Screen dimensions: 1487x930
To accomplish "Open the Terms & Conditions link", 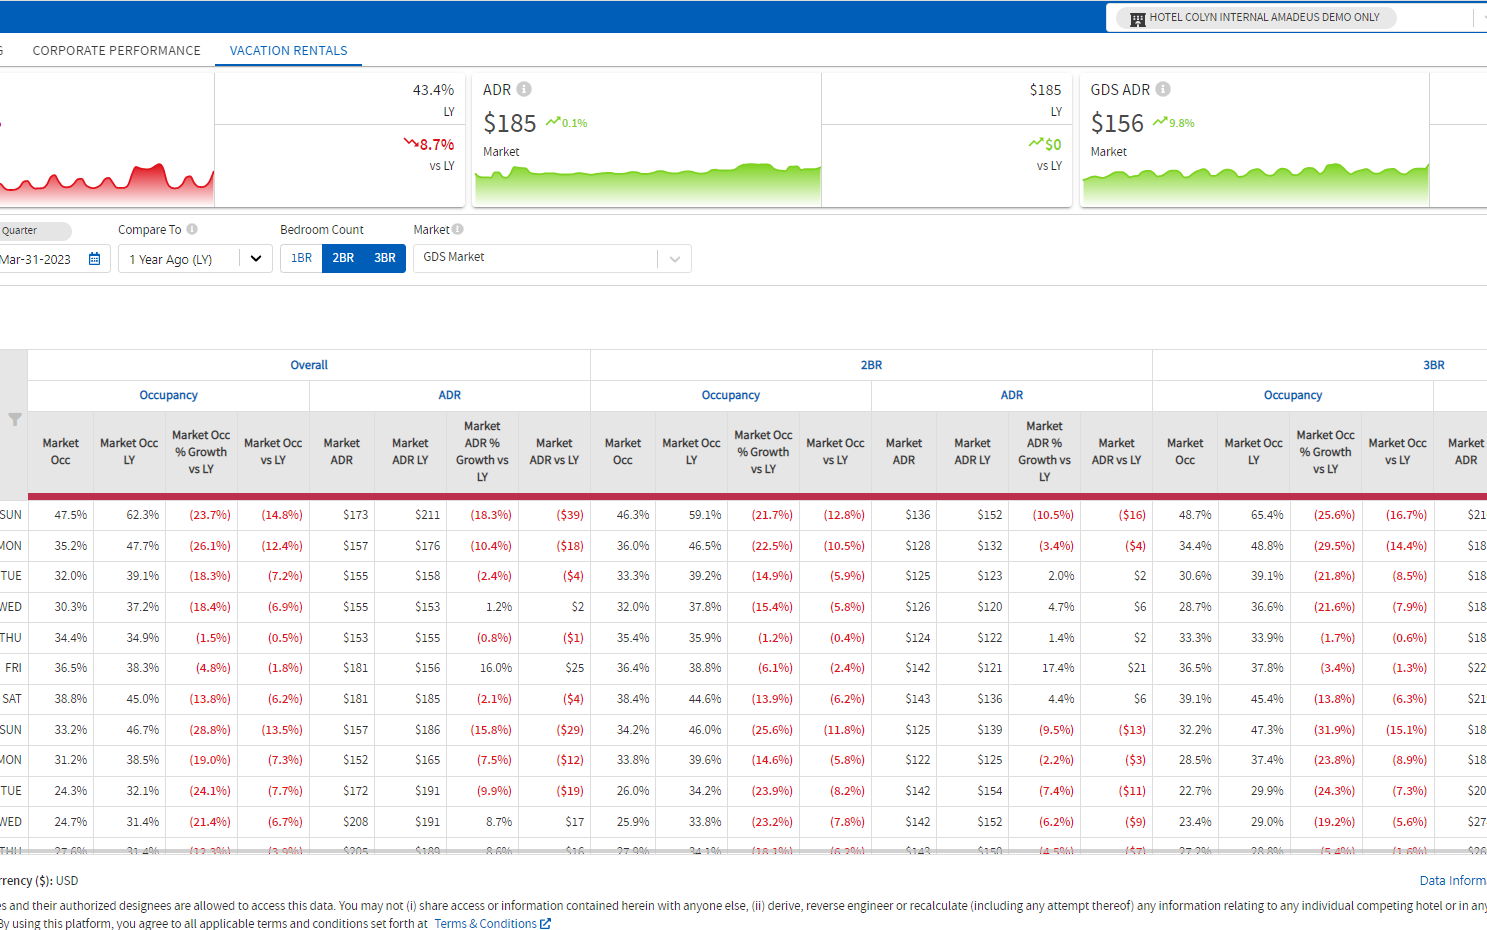I will click(x=485, y=924).
